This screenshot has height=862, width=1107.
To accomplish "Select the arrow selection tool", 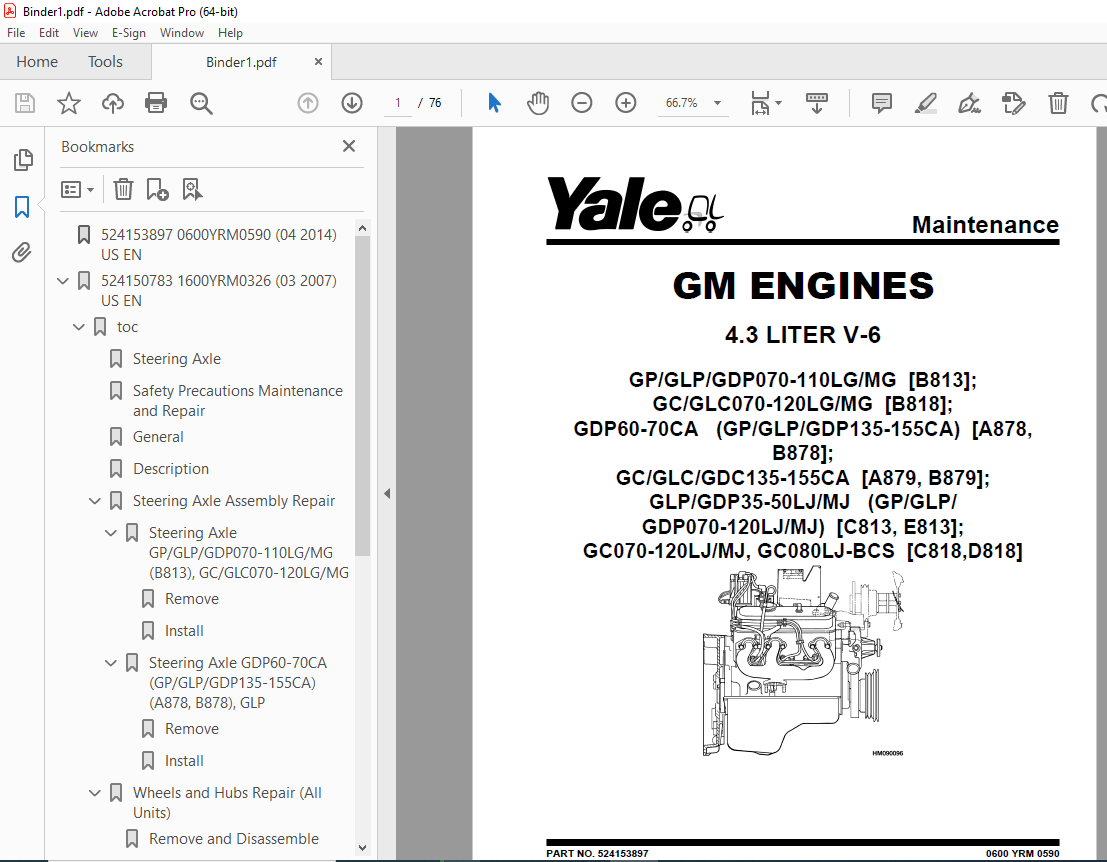I will pos(494,103).
